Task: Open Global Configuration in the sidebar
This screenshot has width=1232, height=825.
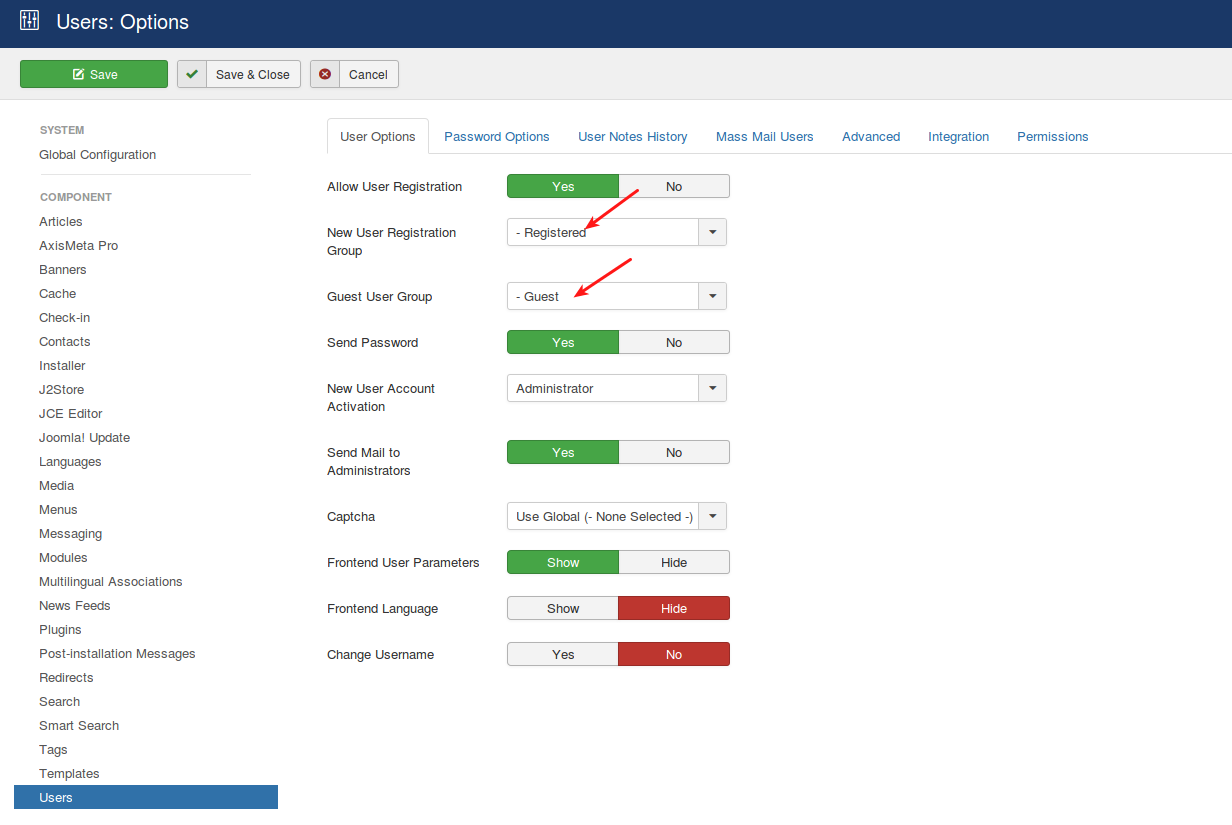Action: coord(97,154)
